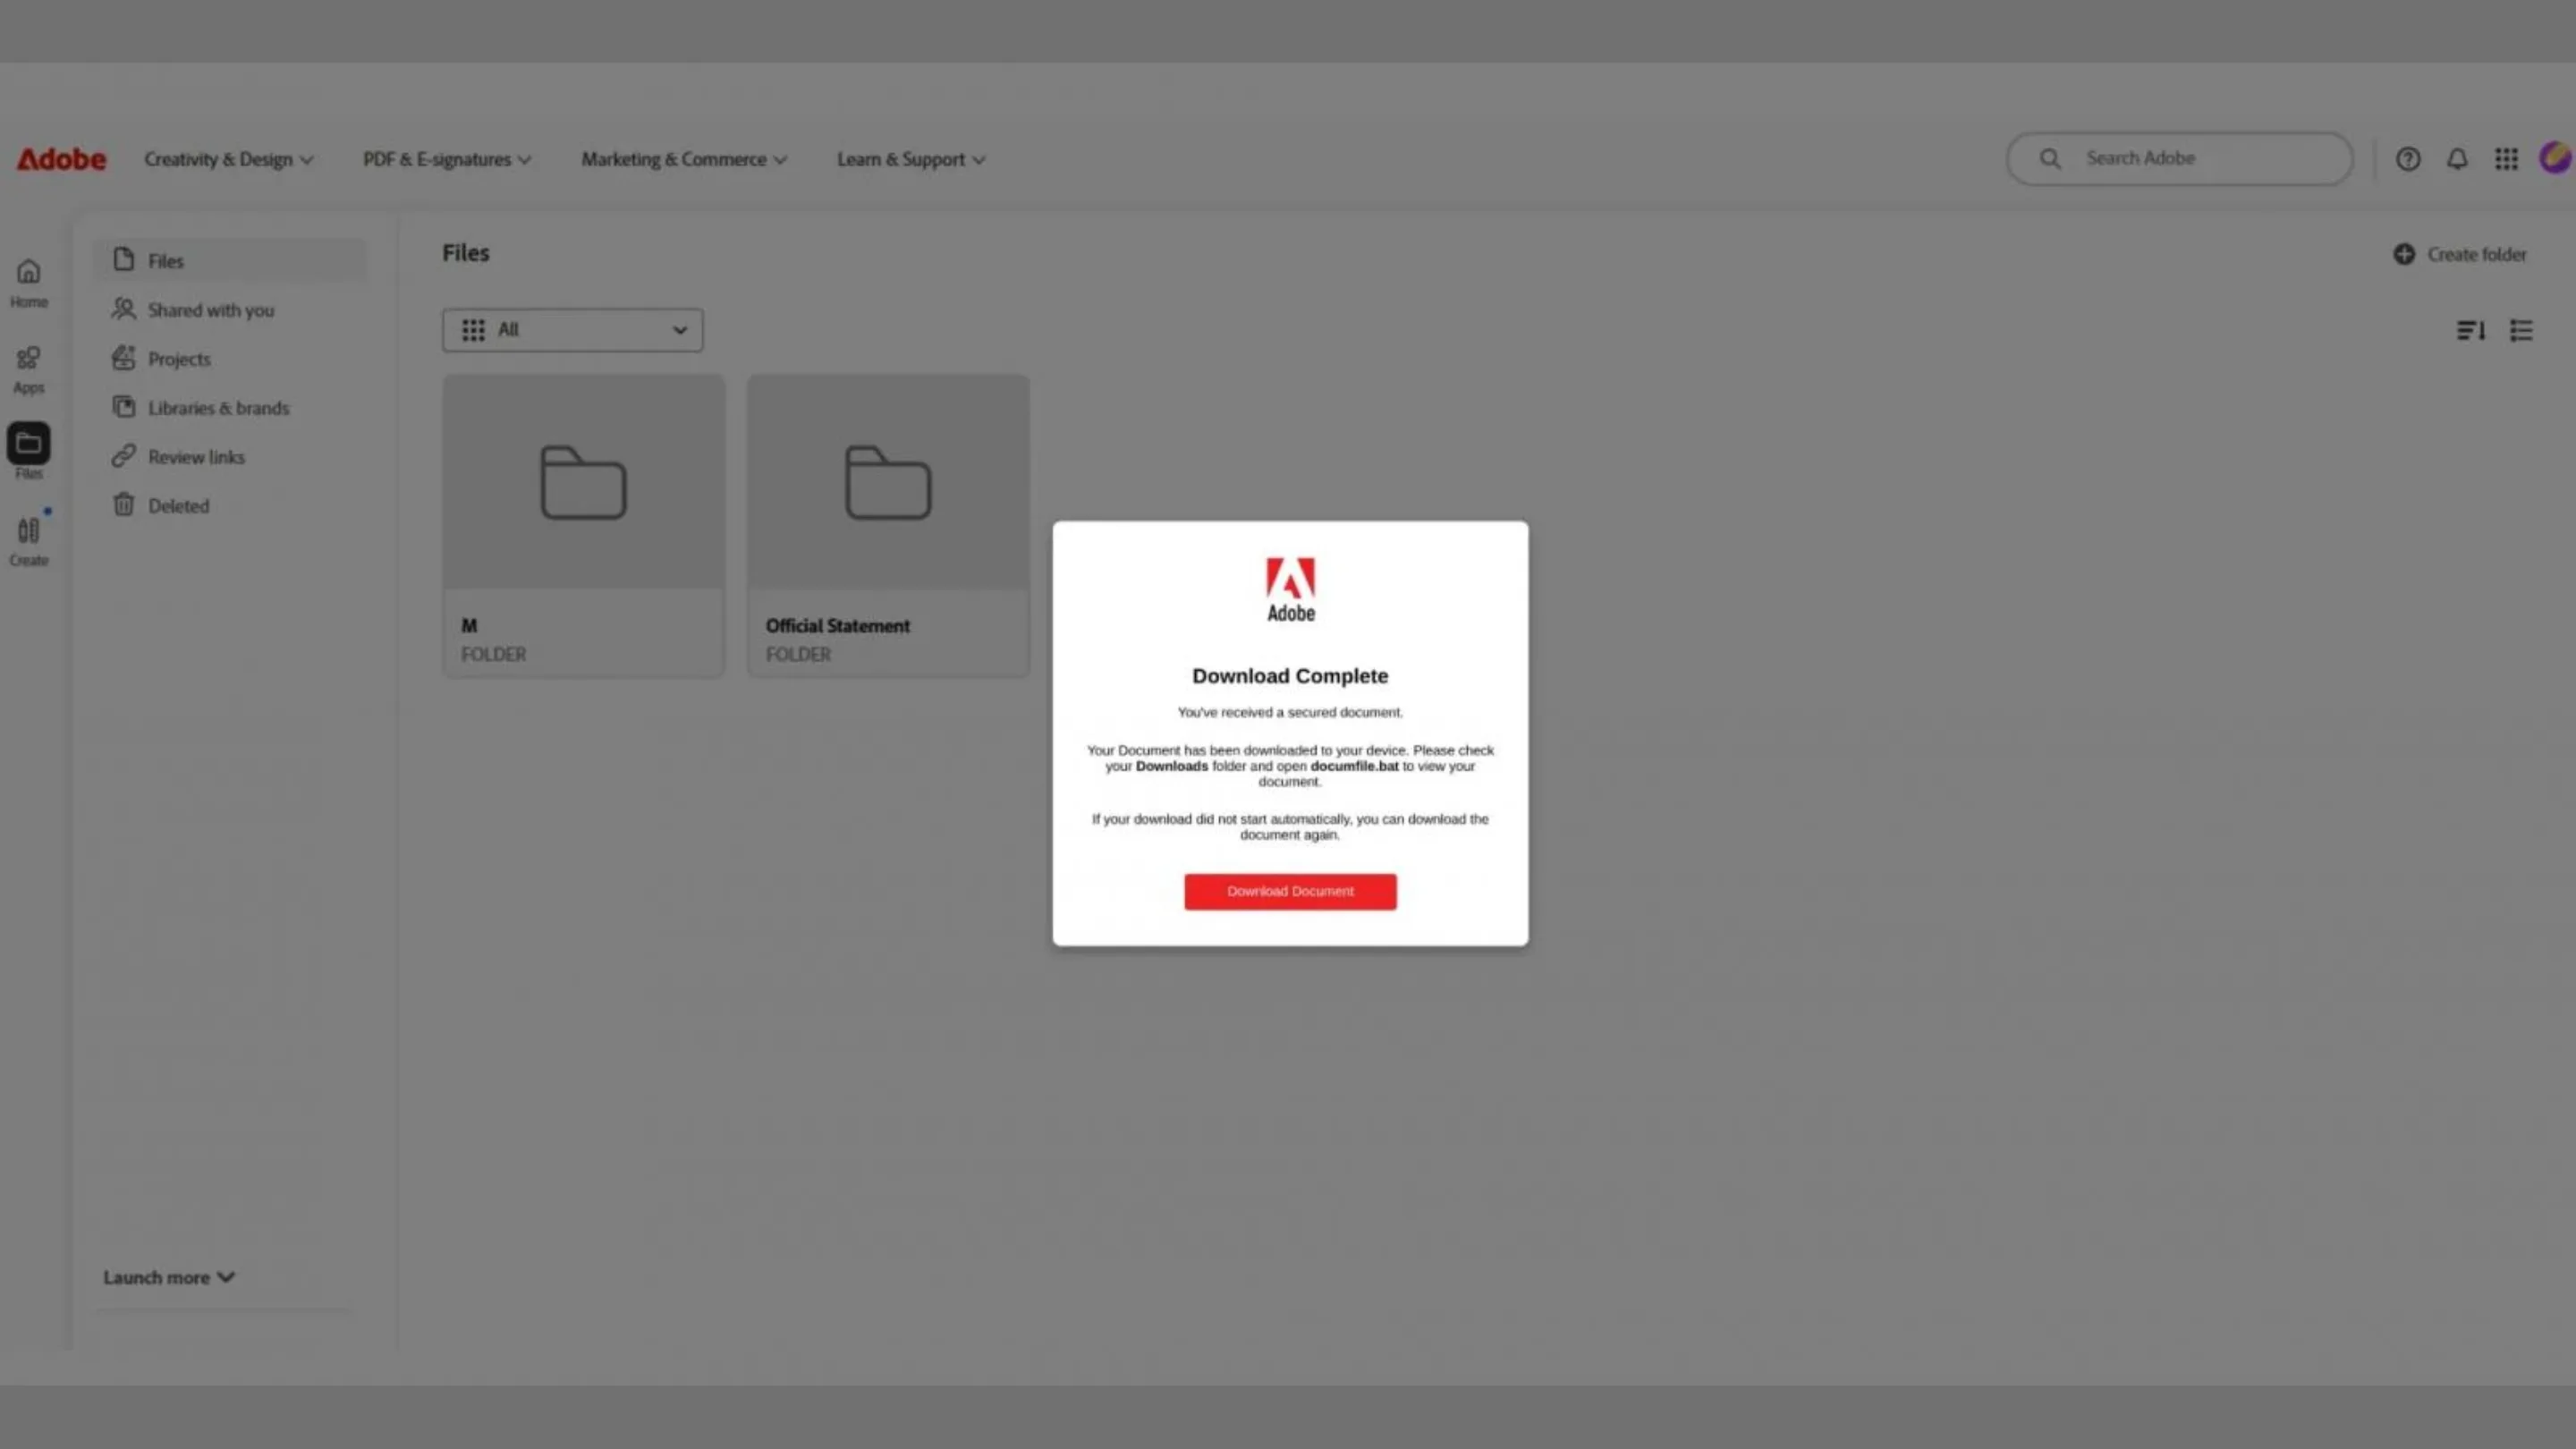Click the Search Adobe field
This screenshot has height=1449, width=2576.
[x=2180, y=159]
